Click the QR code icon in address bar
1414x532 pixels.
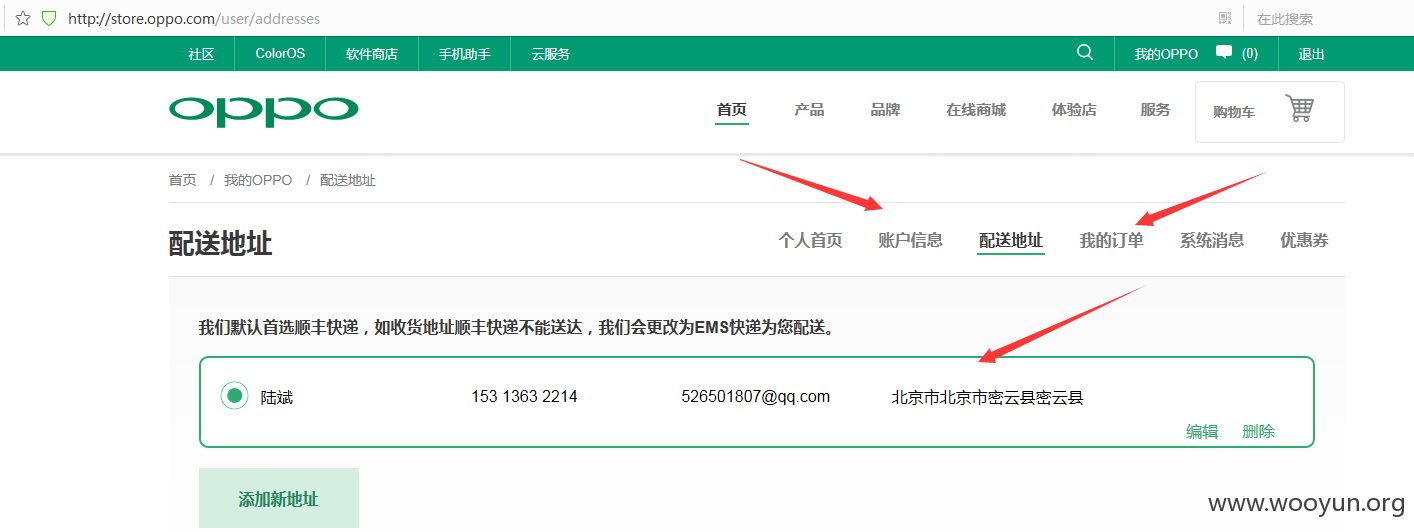click(x=1225, y=18)
